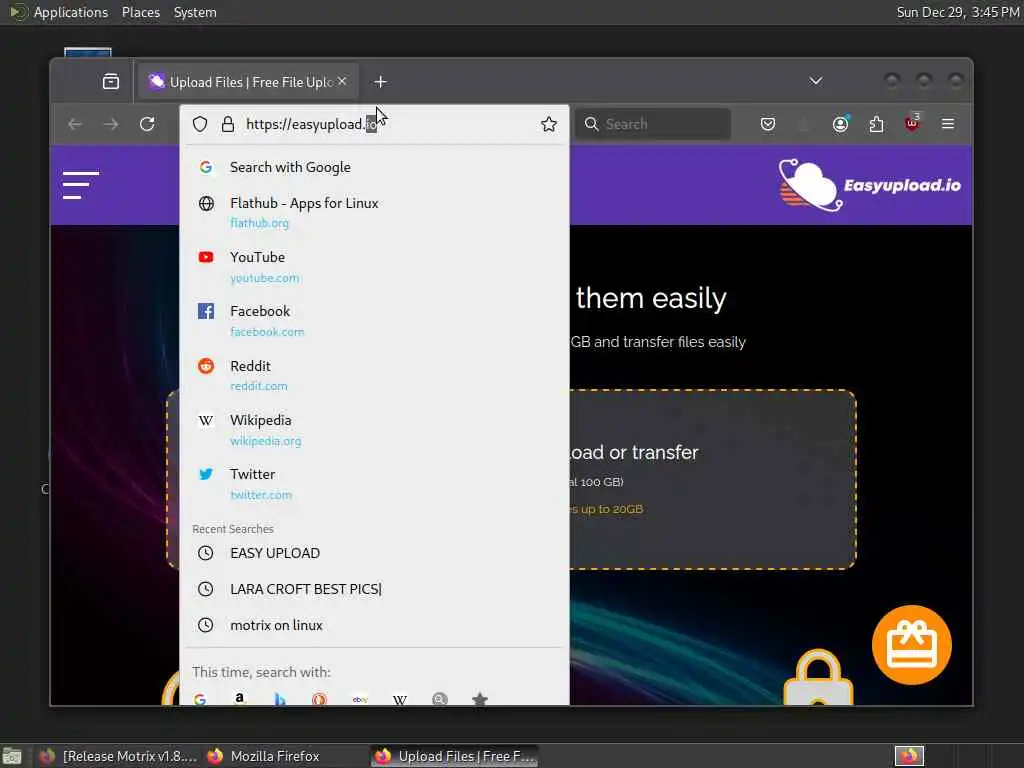The width and height of the screenshot is (1024, 768).
Task: Go forward to next page
Action: [x=111, y=124]
